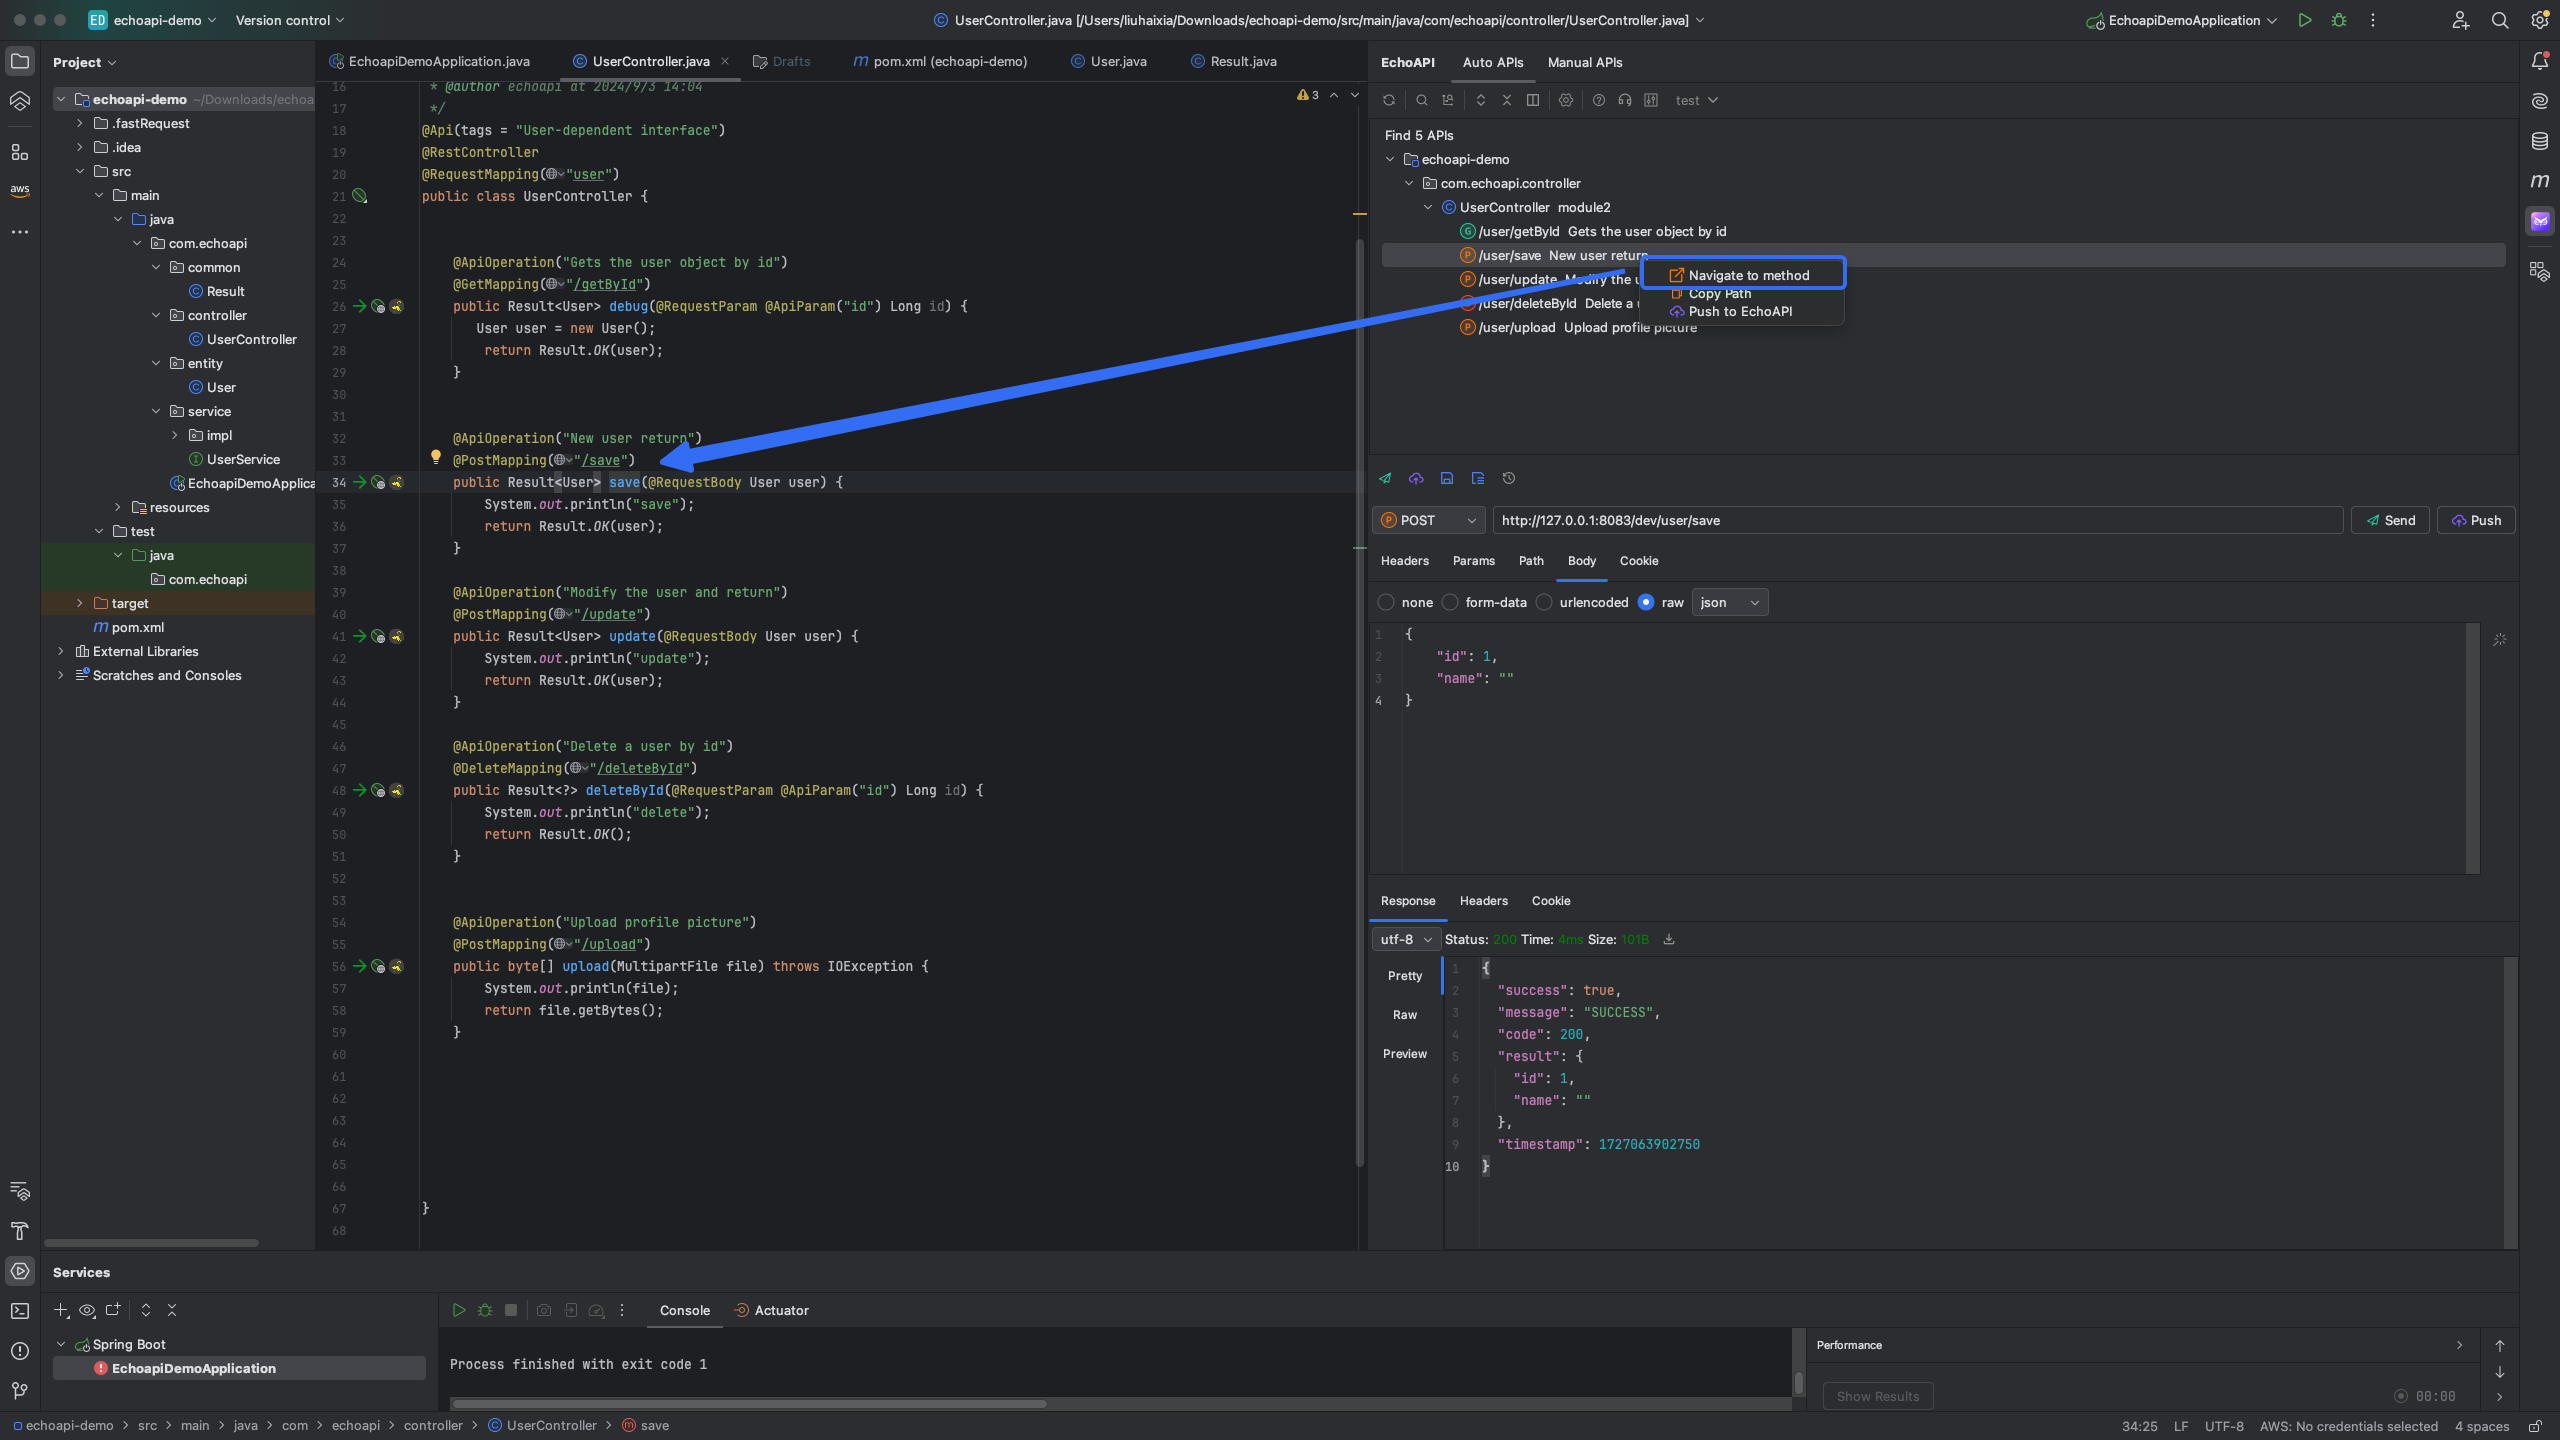Open the AWS Toolkit sidebar icon
Viewport: 2560px width, 1440px height.
point(20,190)
